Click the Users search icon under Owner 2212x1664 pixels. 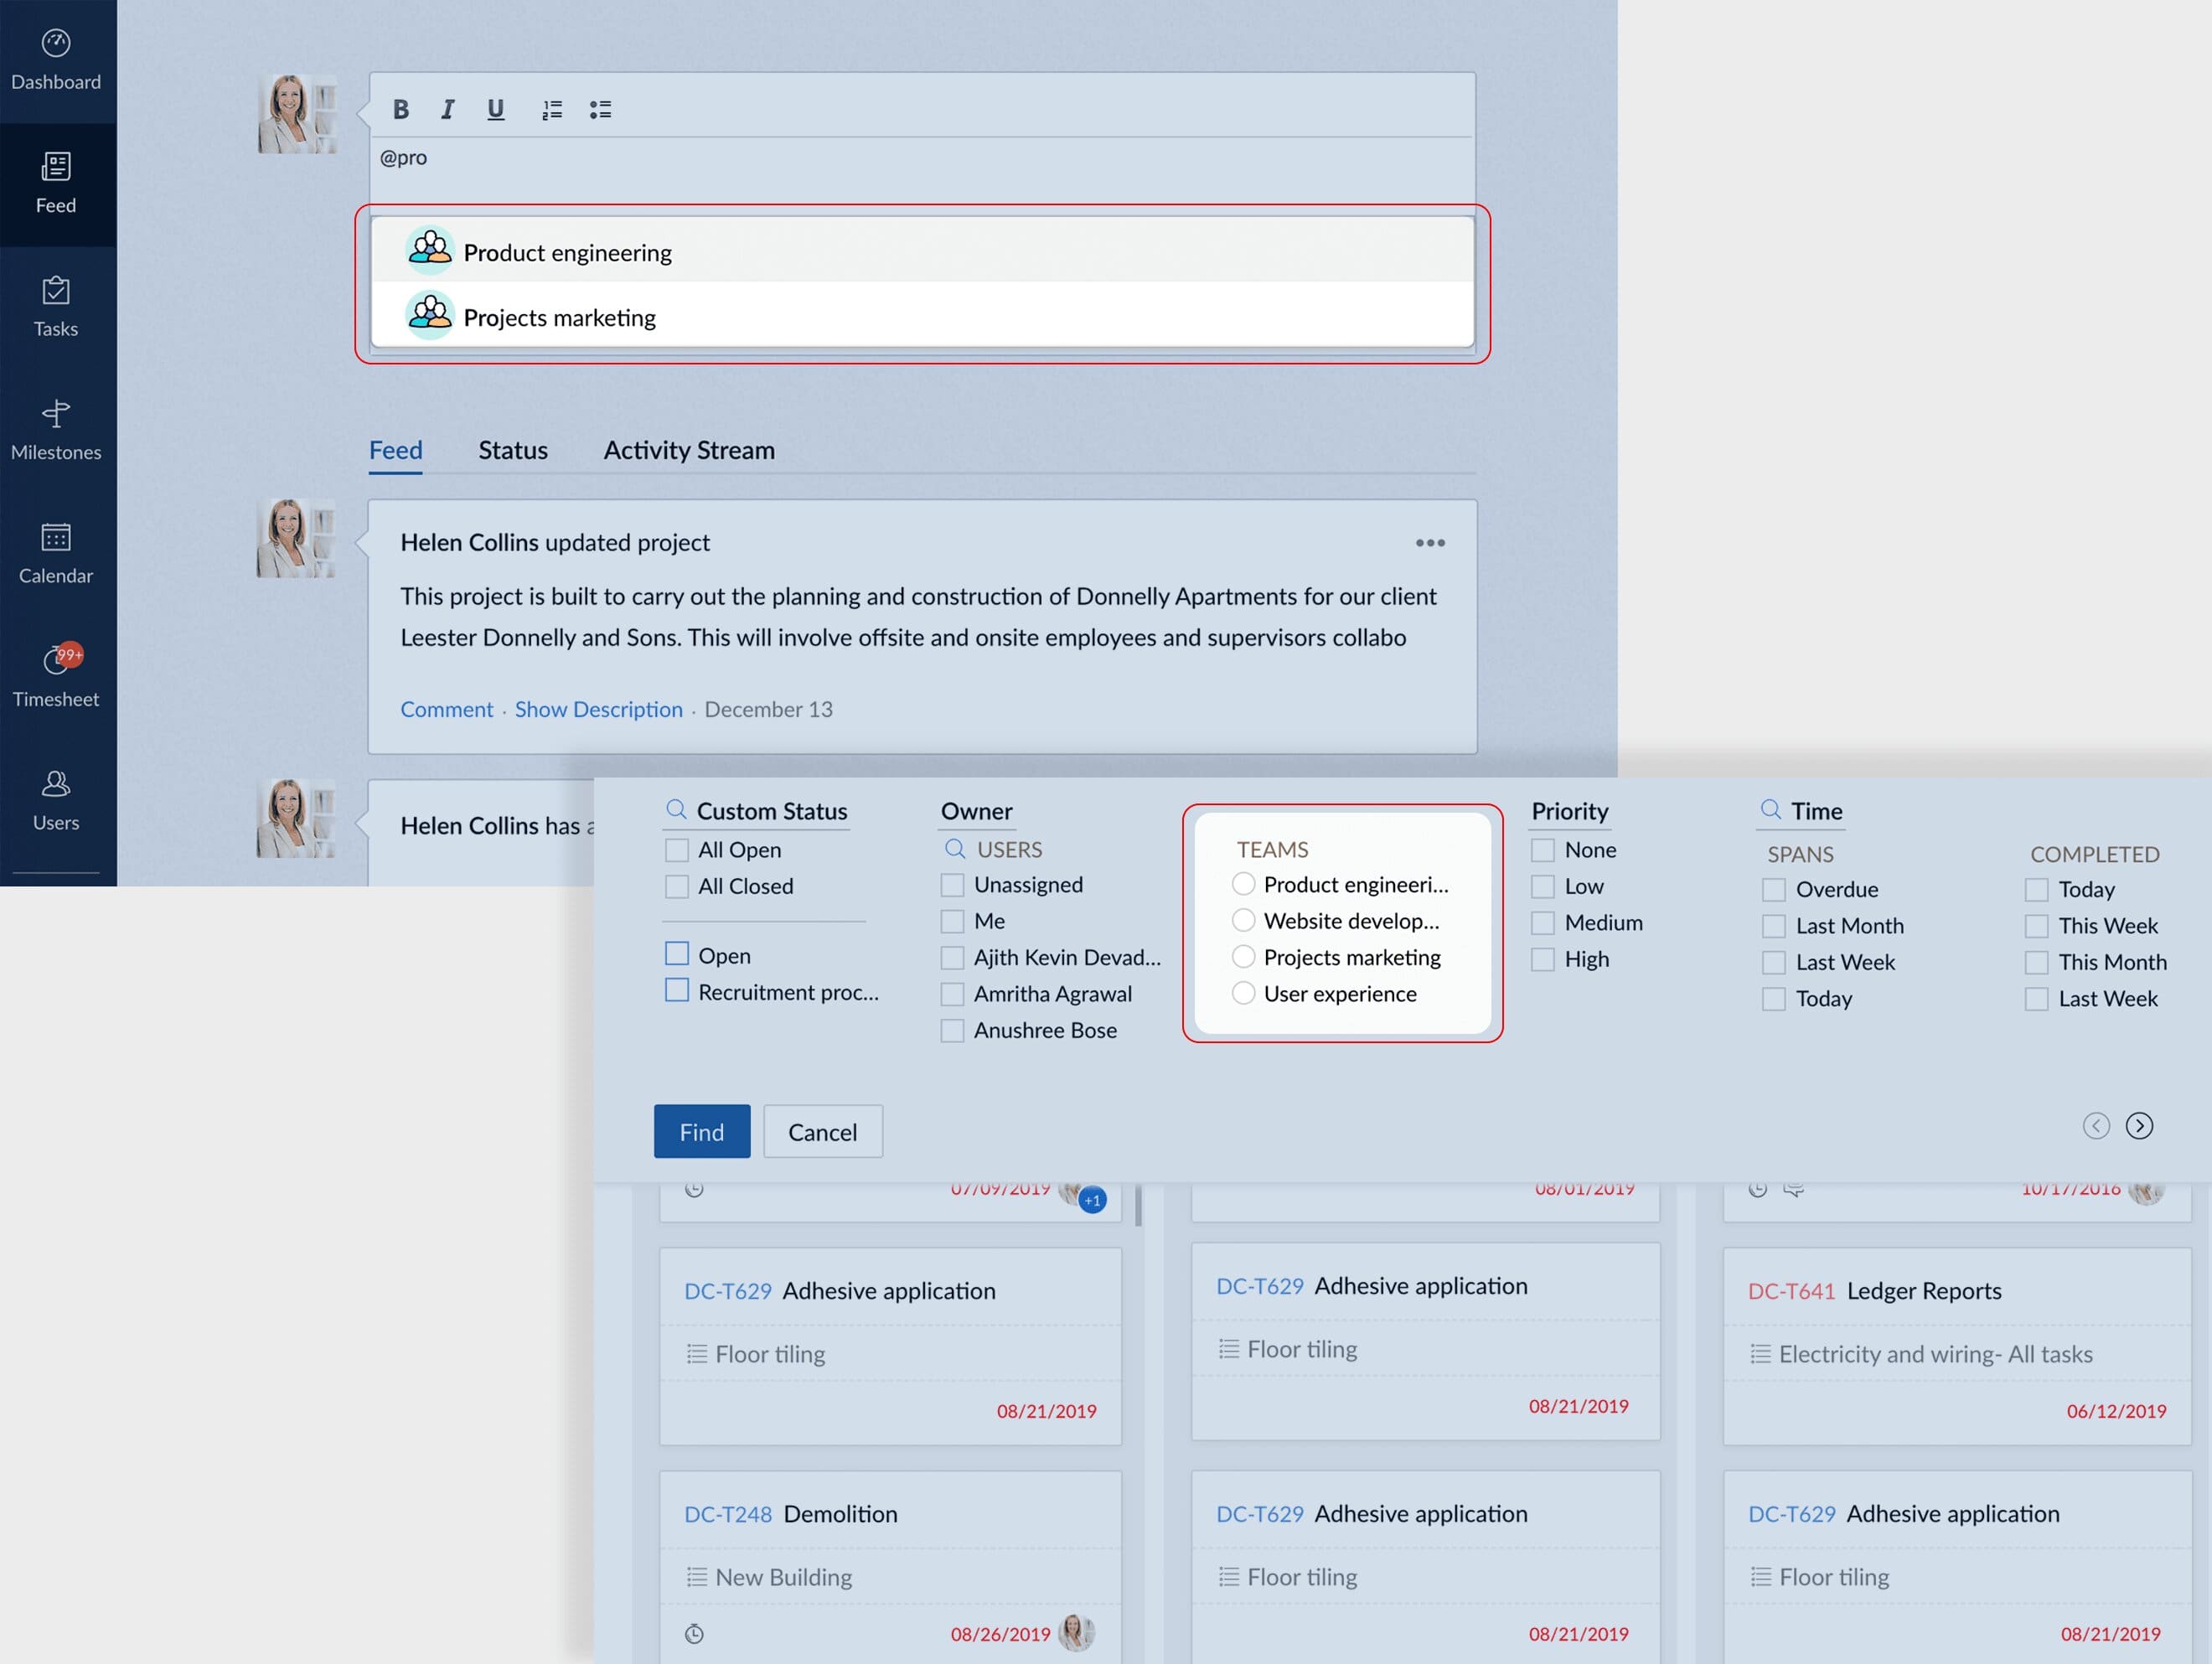pyautogui.click(x=955, y=848)
